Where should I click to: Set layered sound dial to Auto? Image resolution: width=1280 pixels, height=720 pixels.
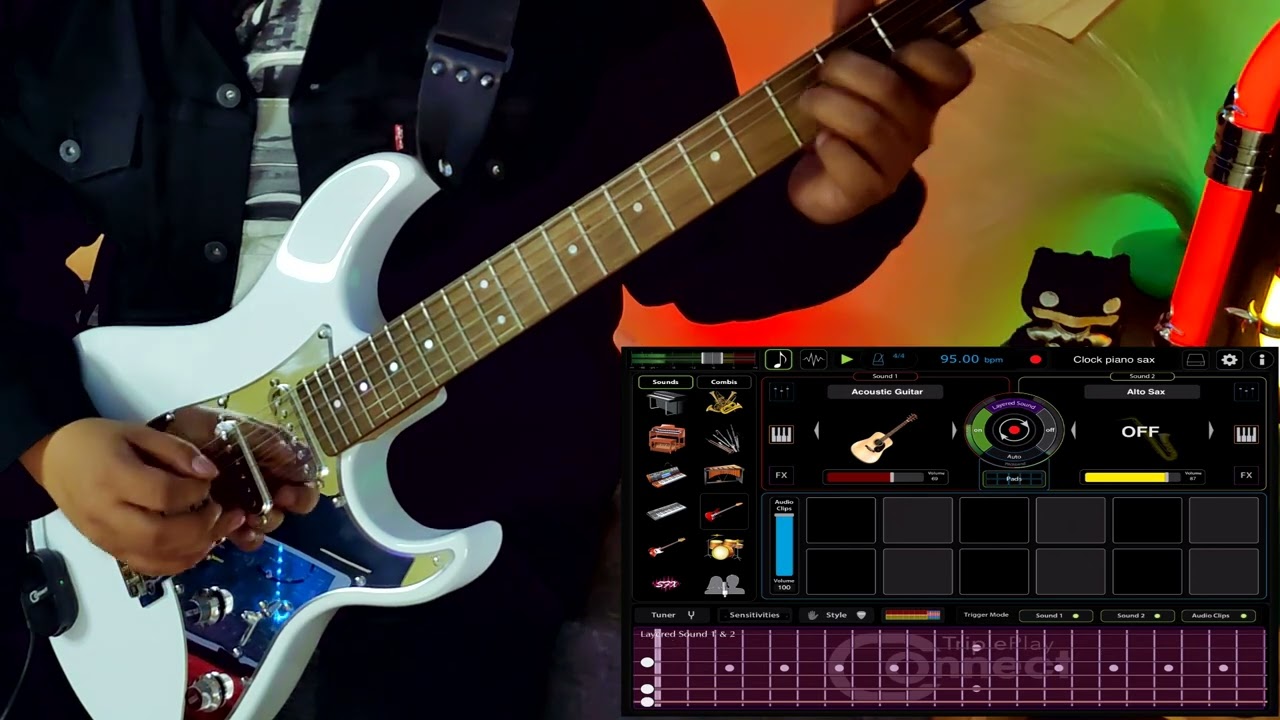click(x=1014, y=456)
